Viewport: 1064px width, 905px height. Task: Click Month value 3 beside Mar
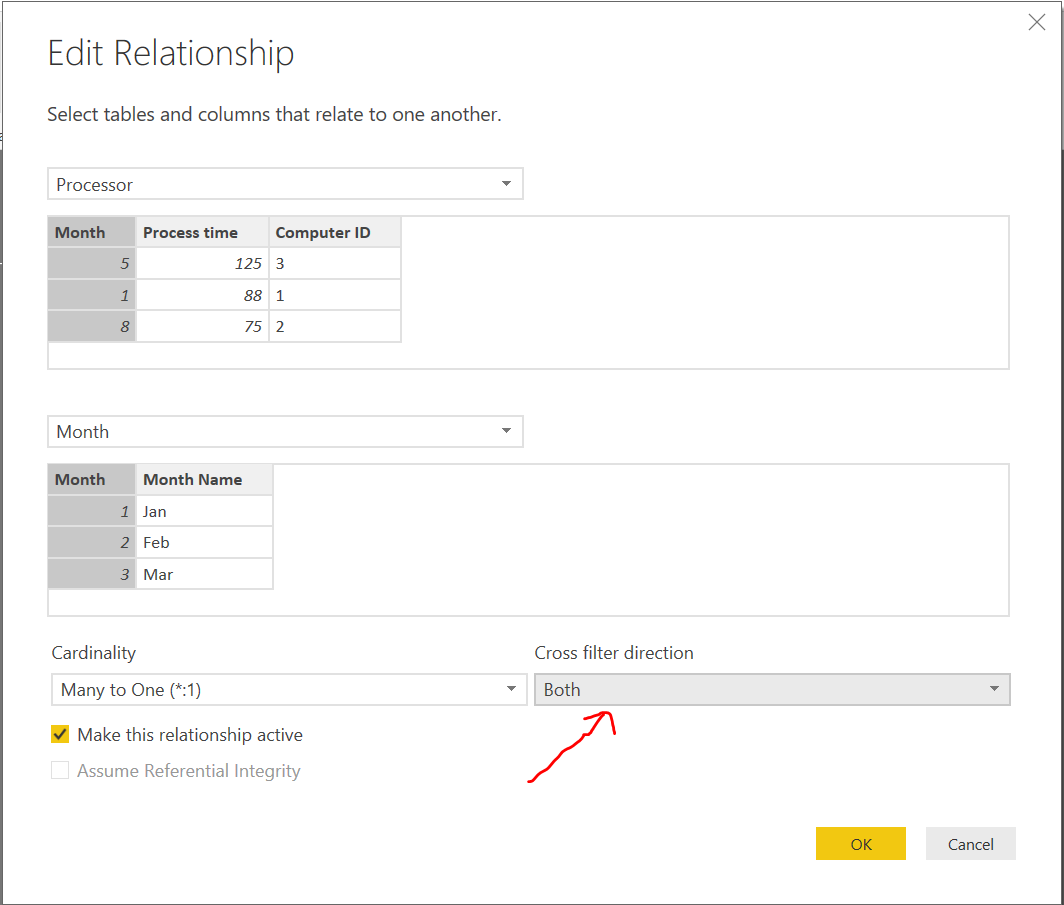coord(92,575)
